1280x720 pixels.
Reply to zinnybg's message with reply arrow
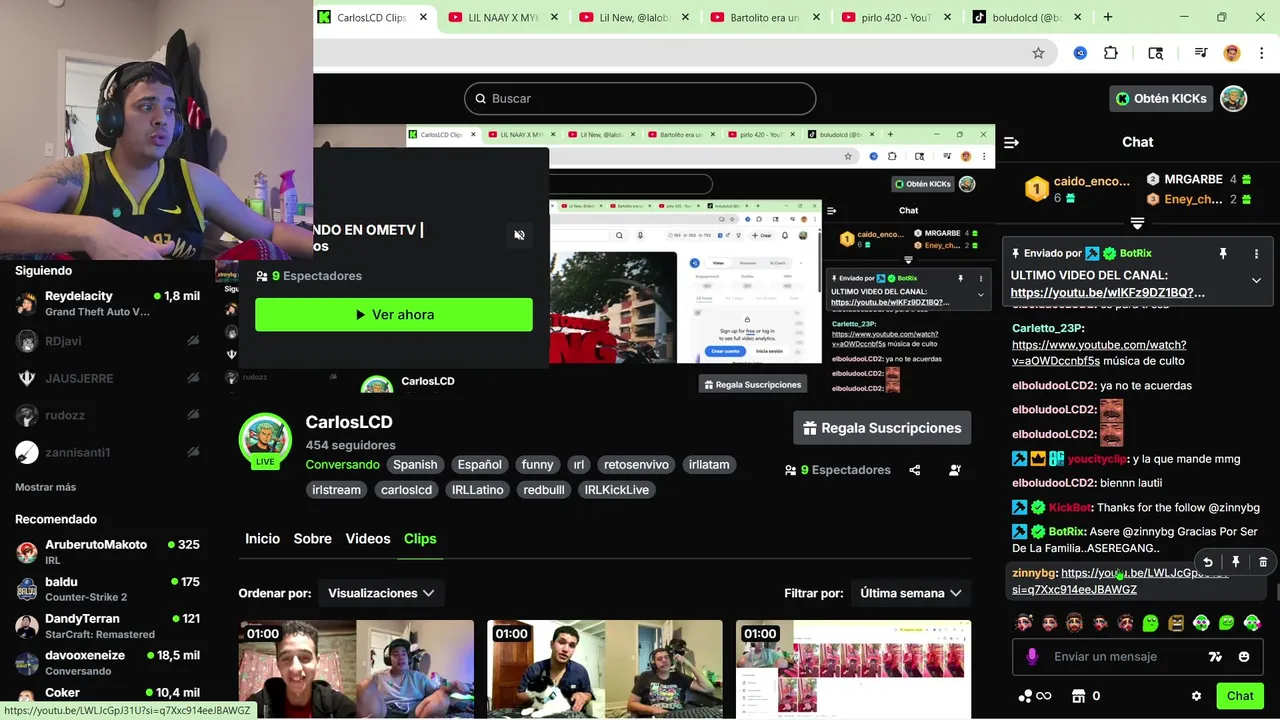pyautogui.click(x=1208, y=562)
